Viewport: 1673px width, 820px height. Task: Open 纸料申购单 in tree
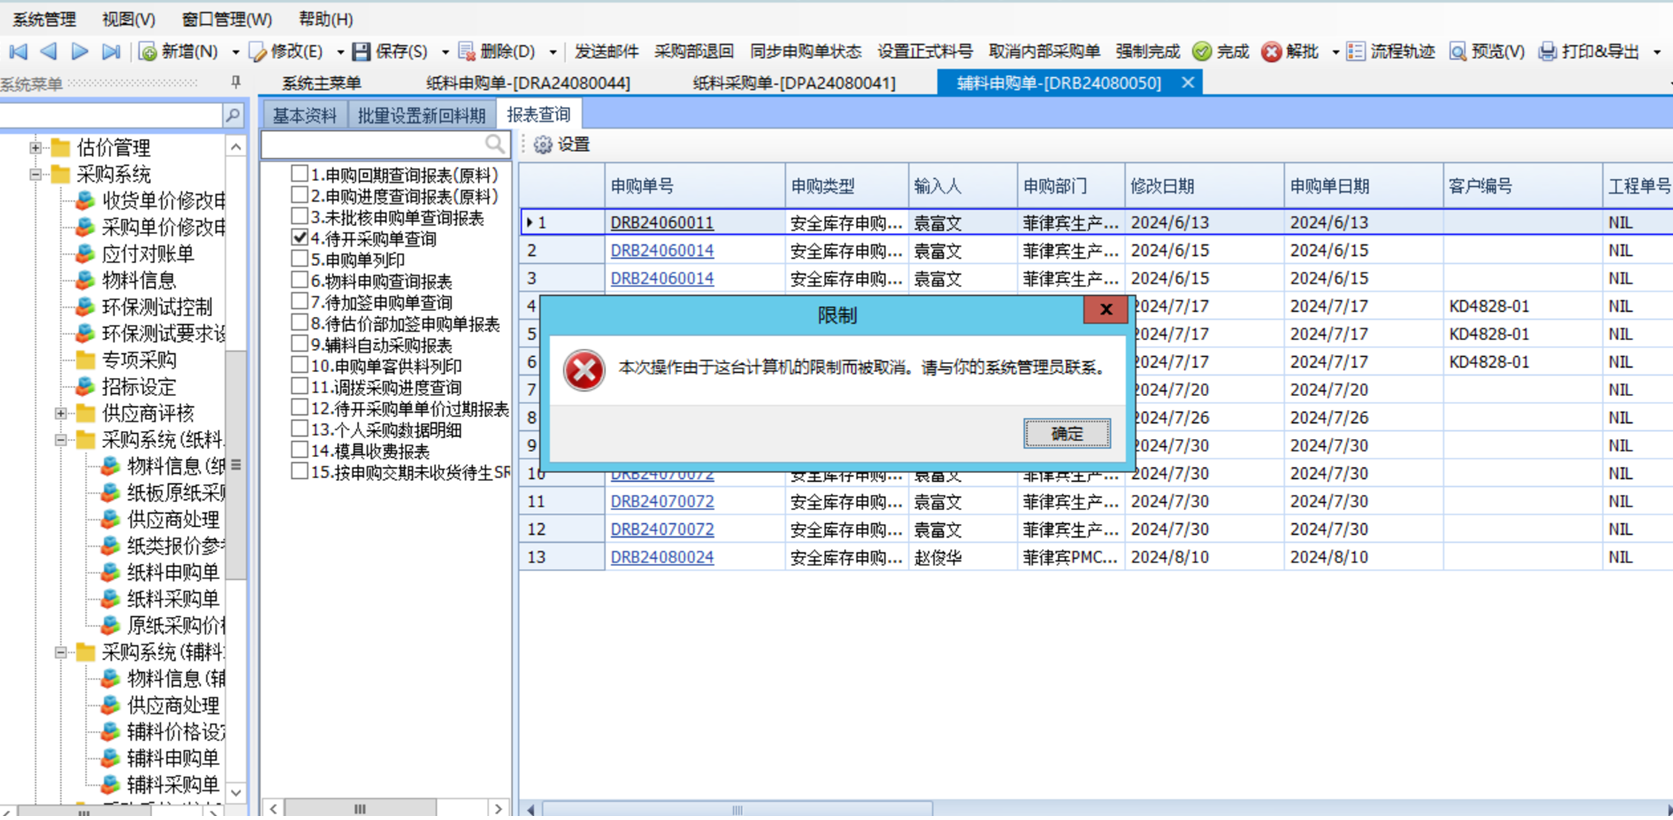click(173, 572)
